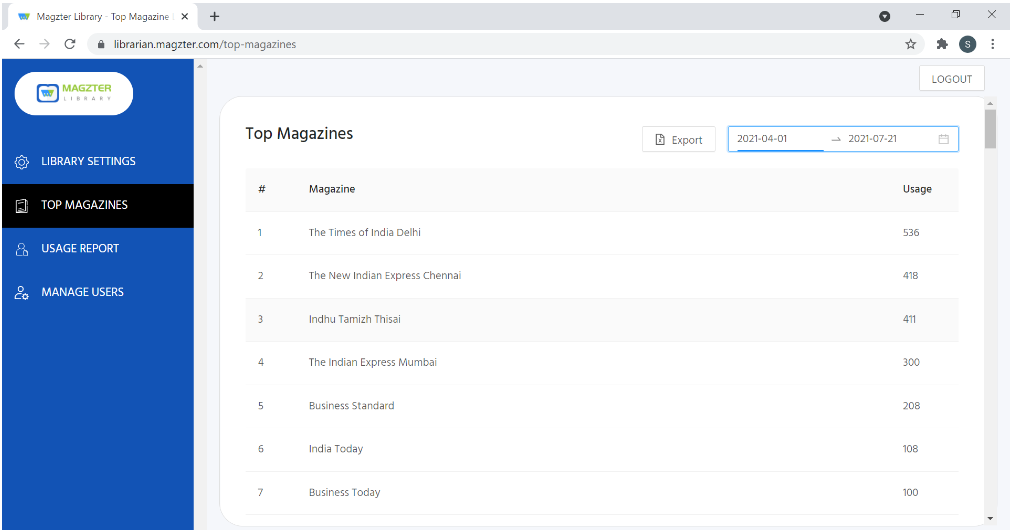Open Library Settings menu
1013x530 pixels.
pos(98,162)
